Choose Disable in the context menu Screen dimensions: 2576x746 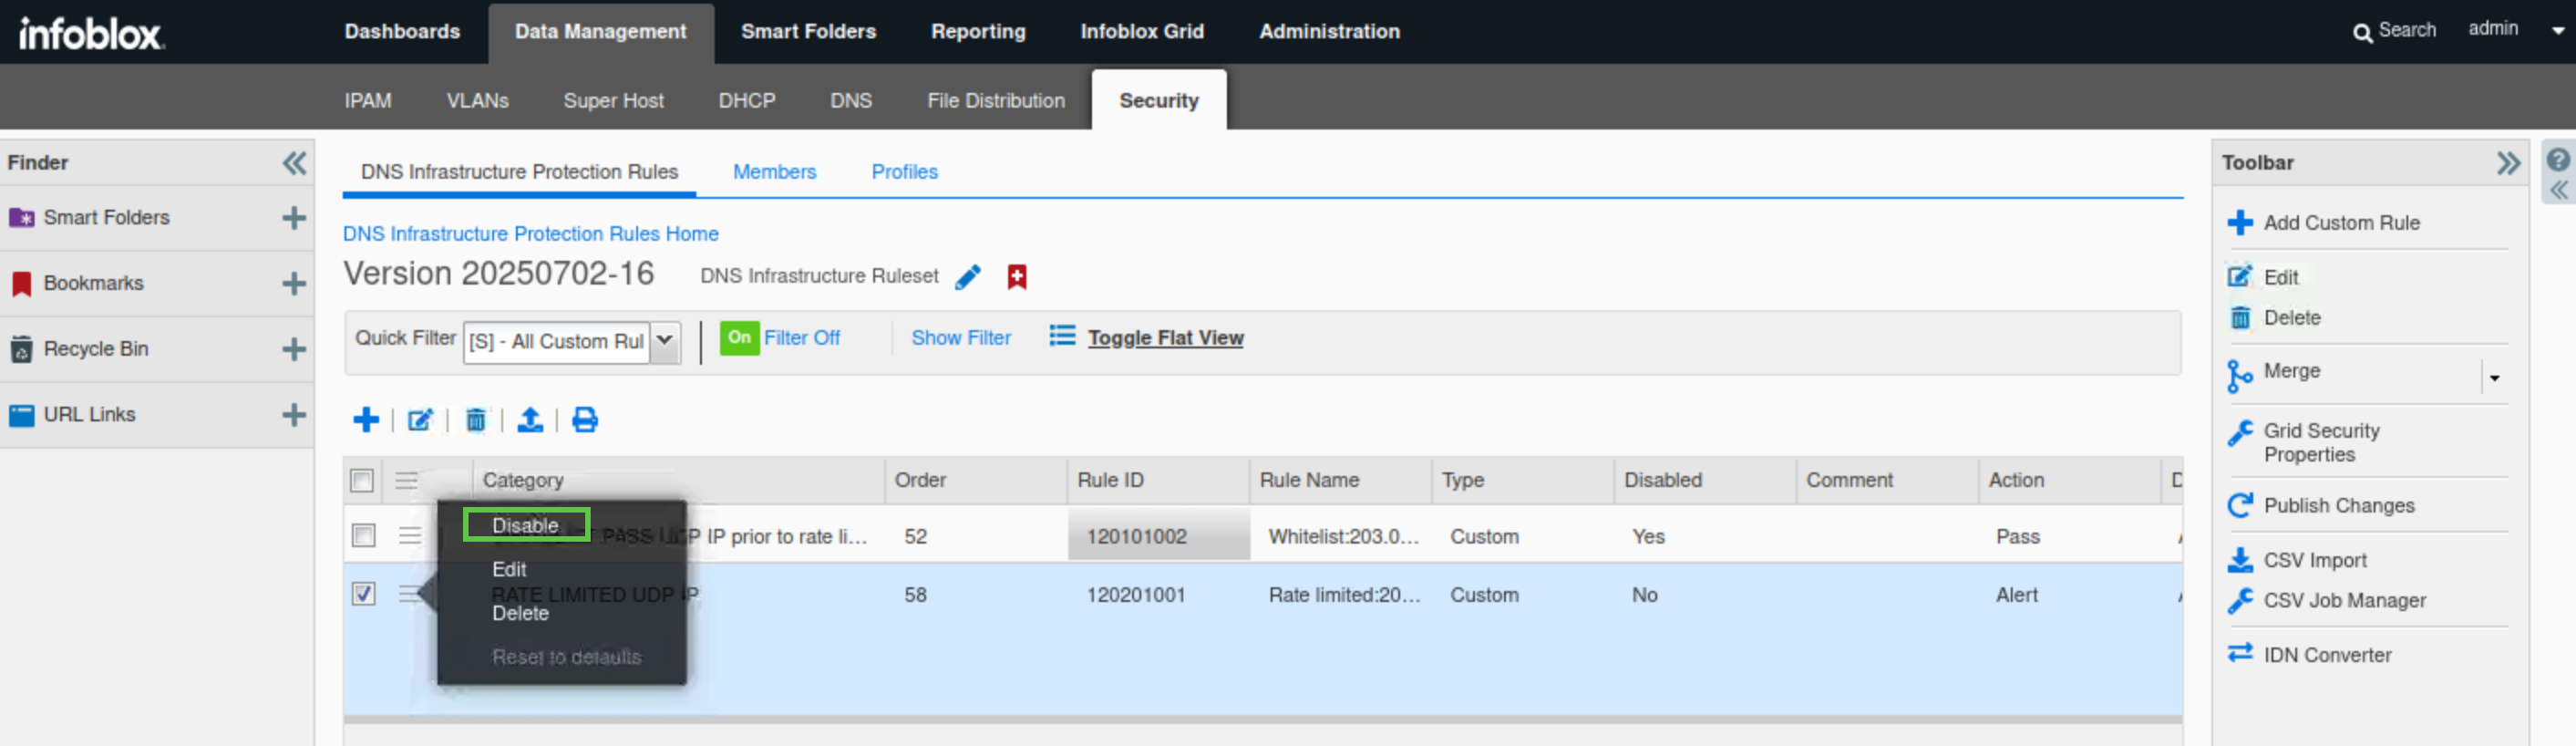click(525, 526)
